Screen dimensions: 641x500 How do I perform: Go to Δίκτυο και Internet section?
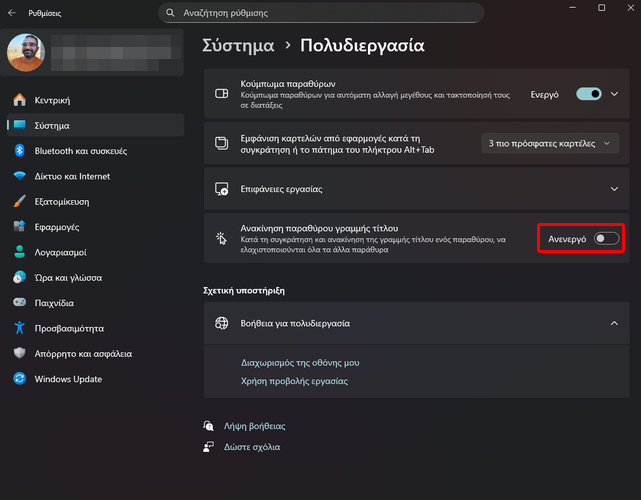pos(72,176)
